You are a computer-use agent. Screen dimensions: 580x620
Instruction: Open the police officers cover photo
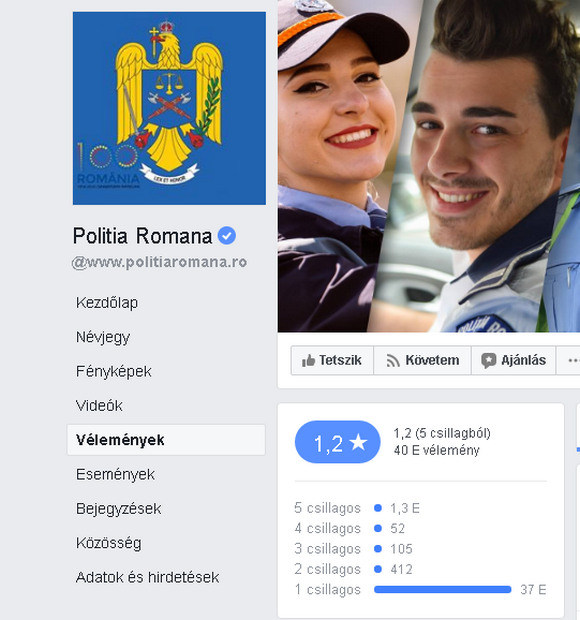429,166
